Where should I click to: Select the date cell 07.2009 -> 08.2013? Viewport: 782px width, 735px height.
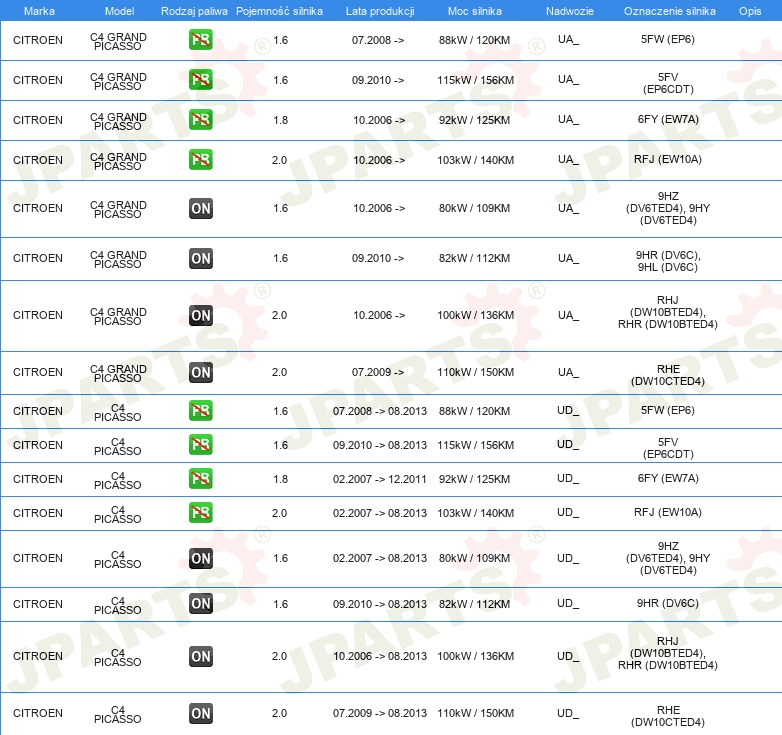[x=380, y=713]
